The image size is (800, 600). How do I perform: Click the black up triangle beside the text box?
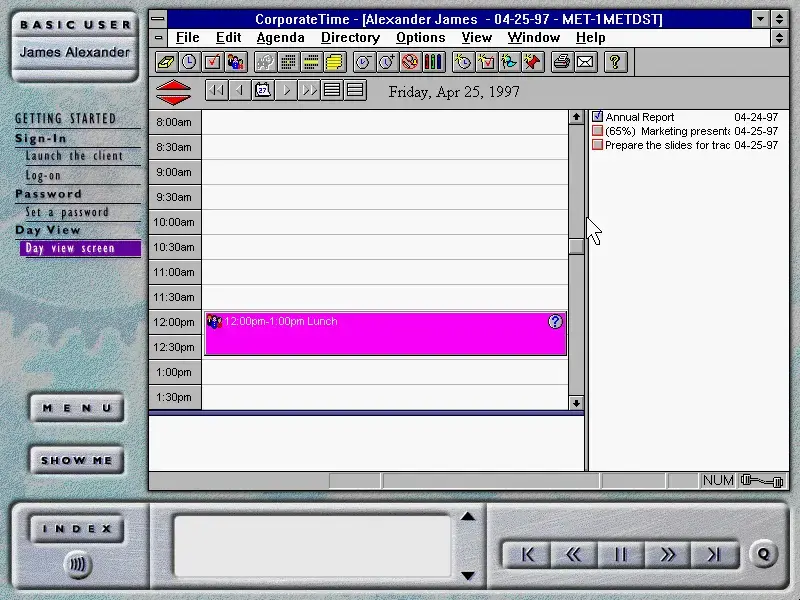pyautogui.click(x=468, y=516)
